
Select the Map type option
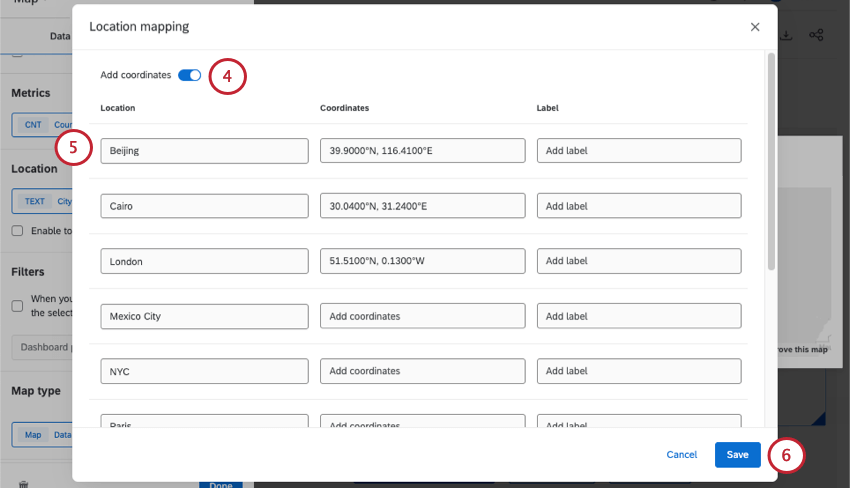coord(34,435)
